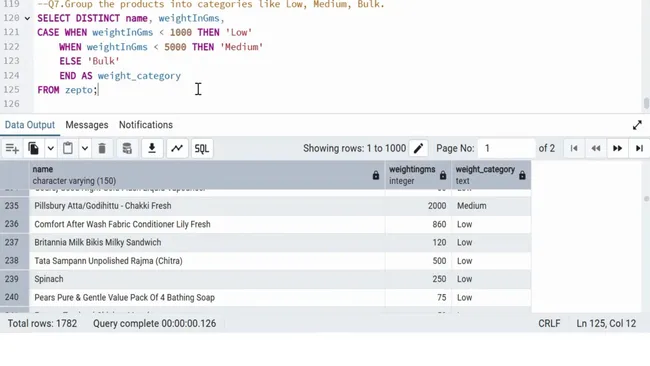Viewport: 650px width, 366px height.
Task: Go to first page of results
Action: point(574,148)
